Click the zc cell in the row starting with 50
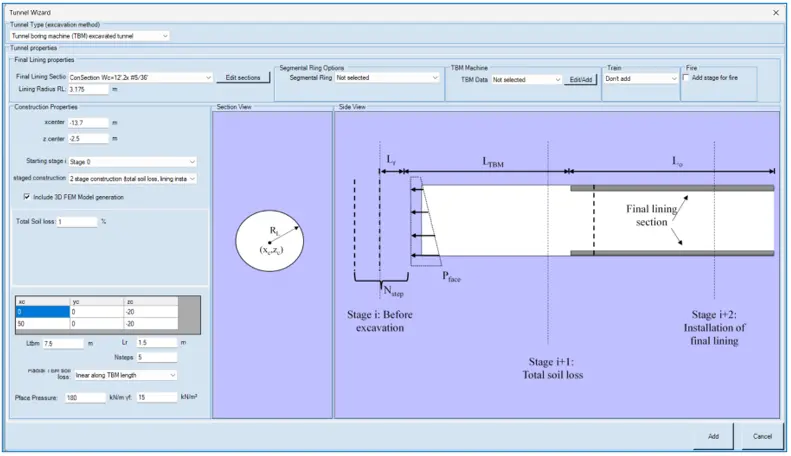The height and width of the screenshot is (456, 791). click(x=151, y=323)
